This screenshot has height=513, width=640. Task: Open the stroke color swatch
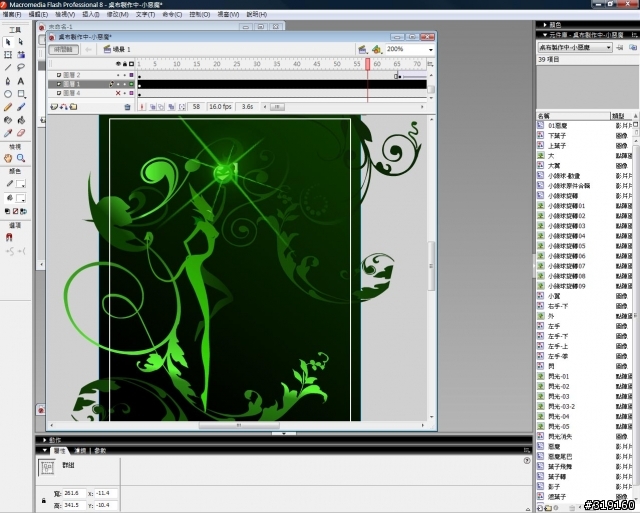21,184
